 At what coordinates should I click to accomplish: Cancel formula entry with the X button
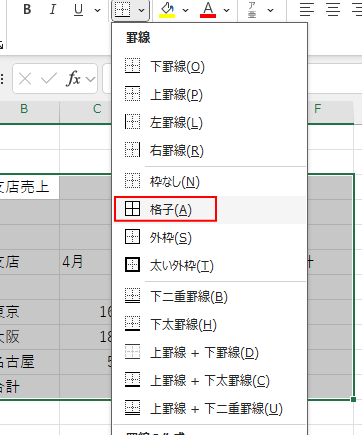click(x=25, y=79)
